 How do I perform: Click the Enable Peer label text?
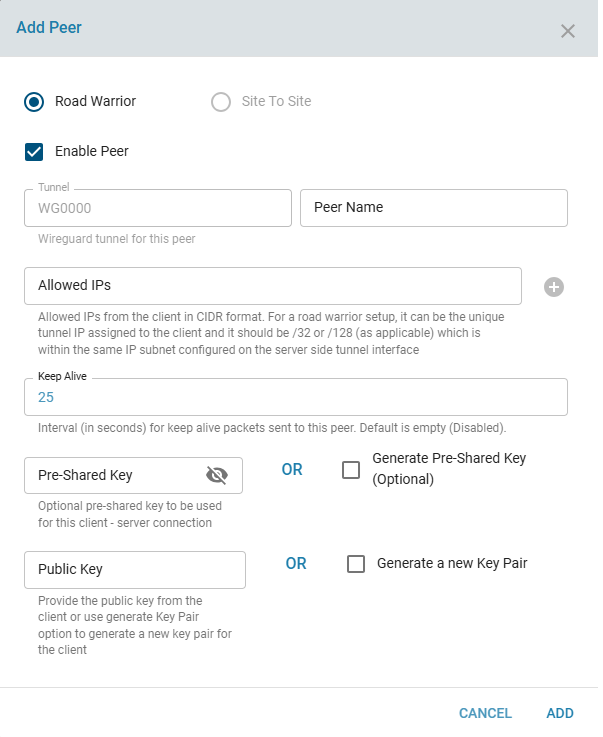[92, 152]
